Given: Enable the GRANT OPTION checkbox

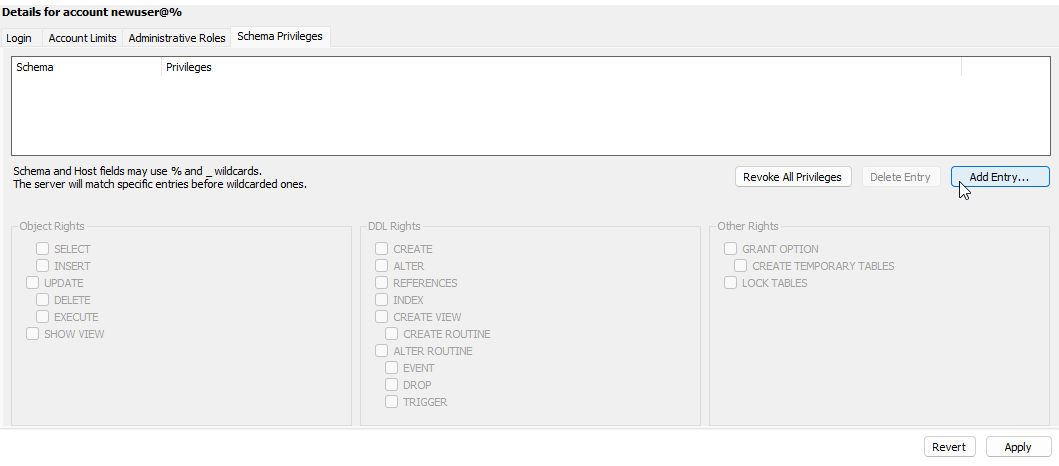Looking at the screenshot, I should pyautogui.click(x=731, y=249).
